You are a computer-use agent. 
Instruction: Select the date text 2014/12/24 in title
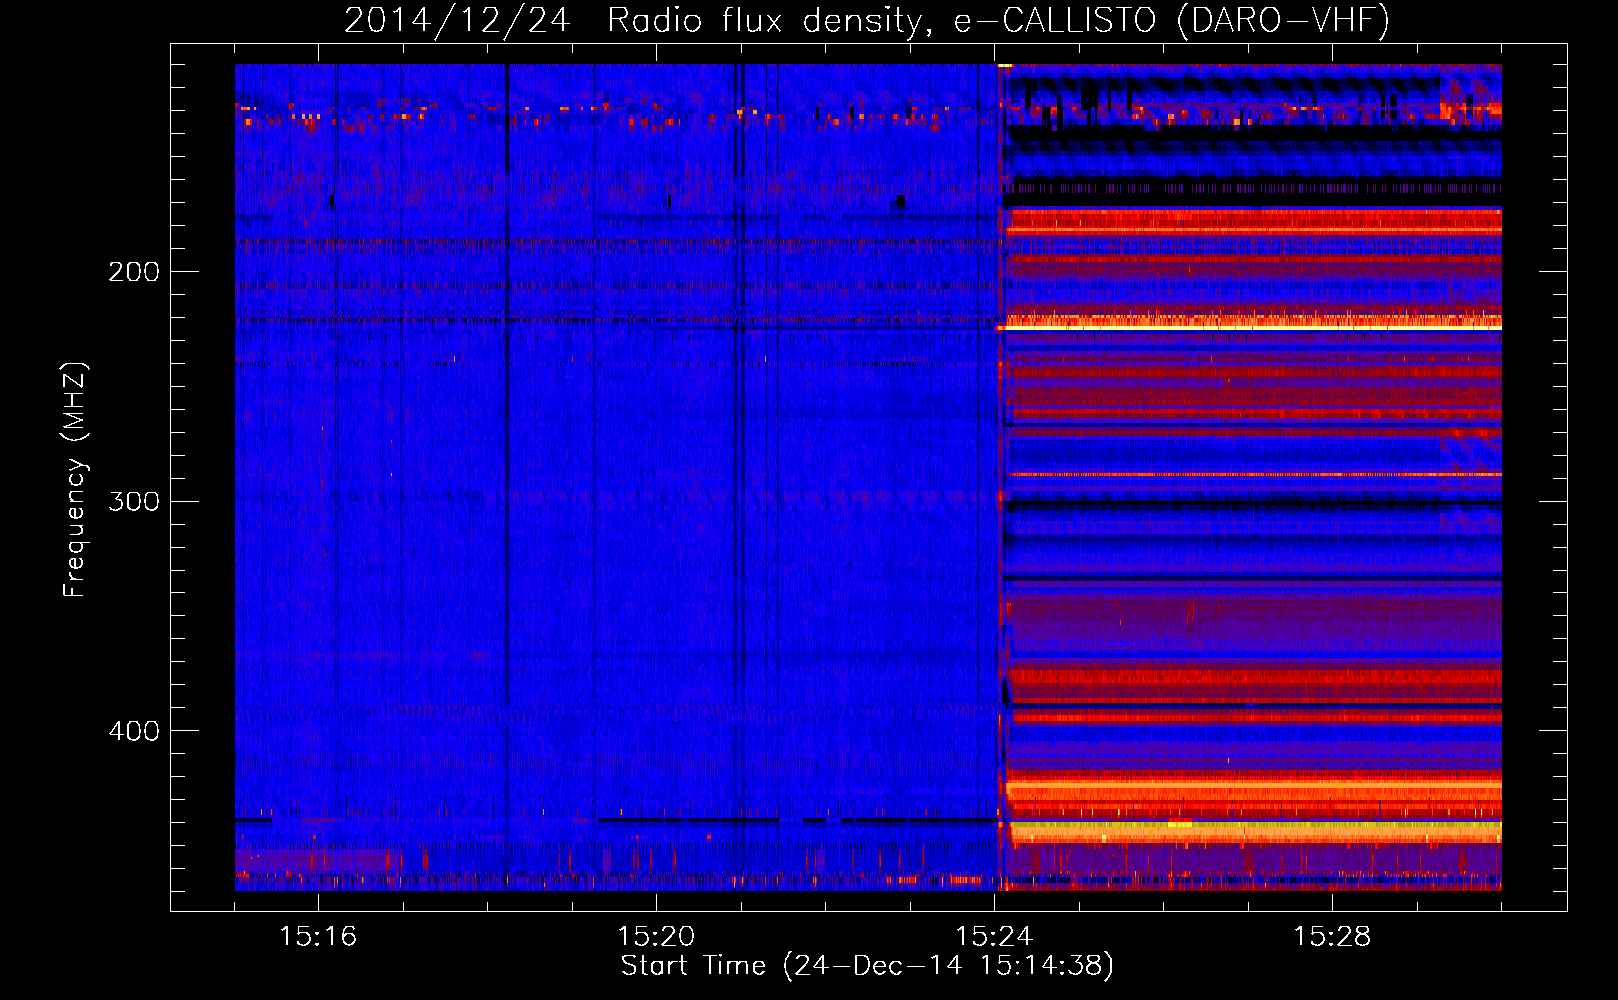[457, 20]
